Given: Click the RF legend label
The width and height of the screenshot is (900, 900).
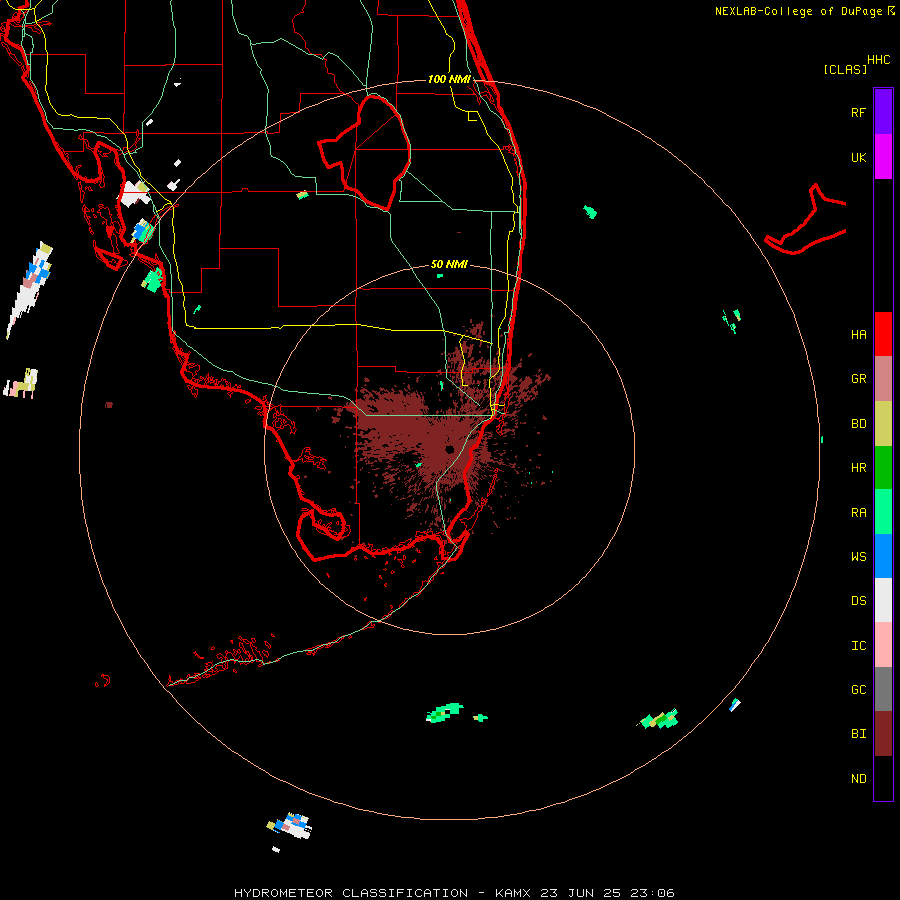Looking at the screenshot, I should [858, 112].
